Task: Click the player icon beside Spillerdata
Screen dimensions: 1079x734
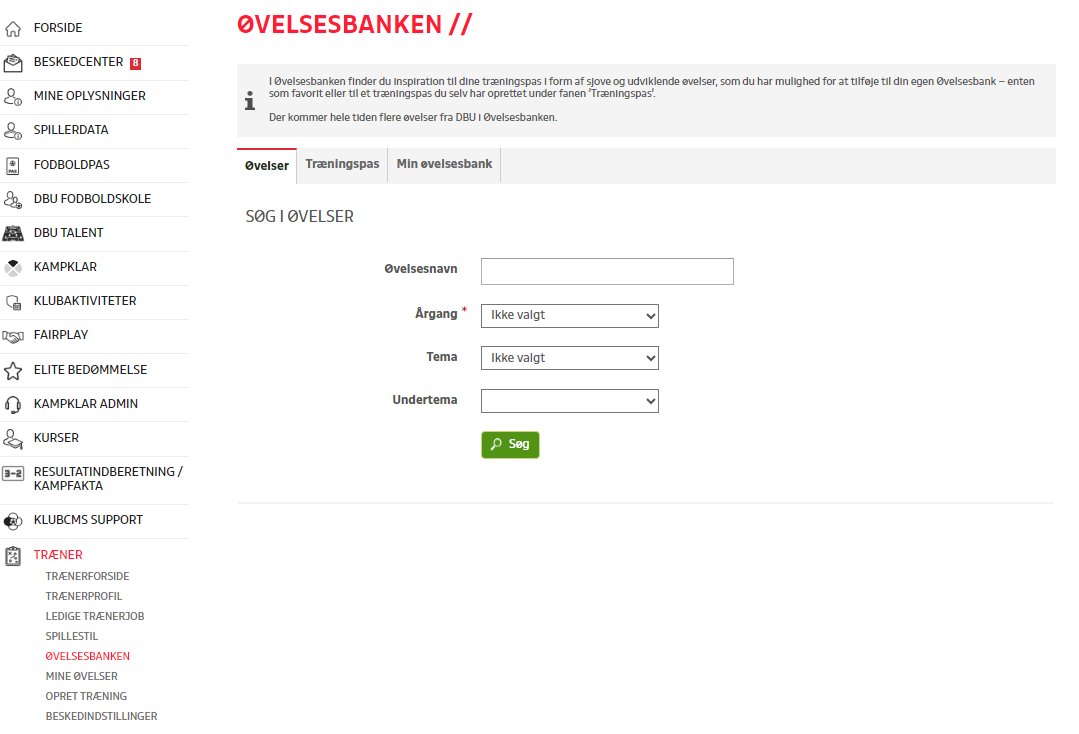Action: coord(13,131)
